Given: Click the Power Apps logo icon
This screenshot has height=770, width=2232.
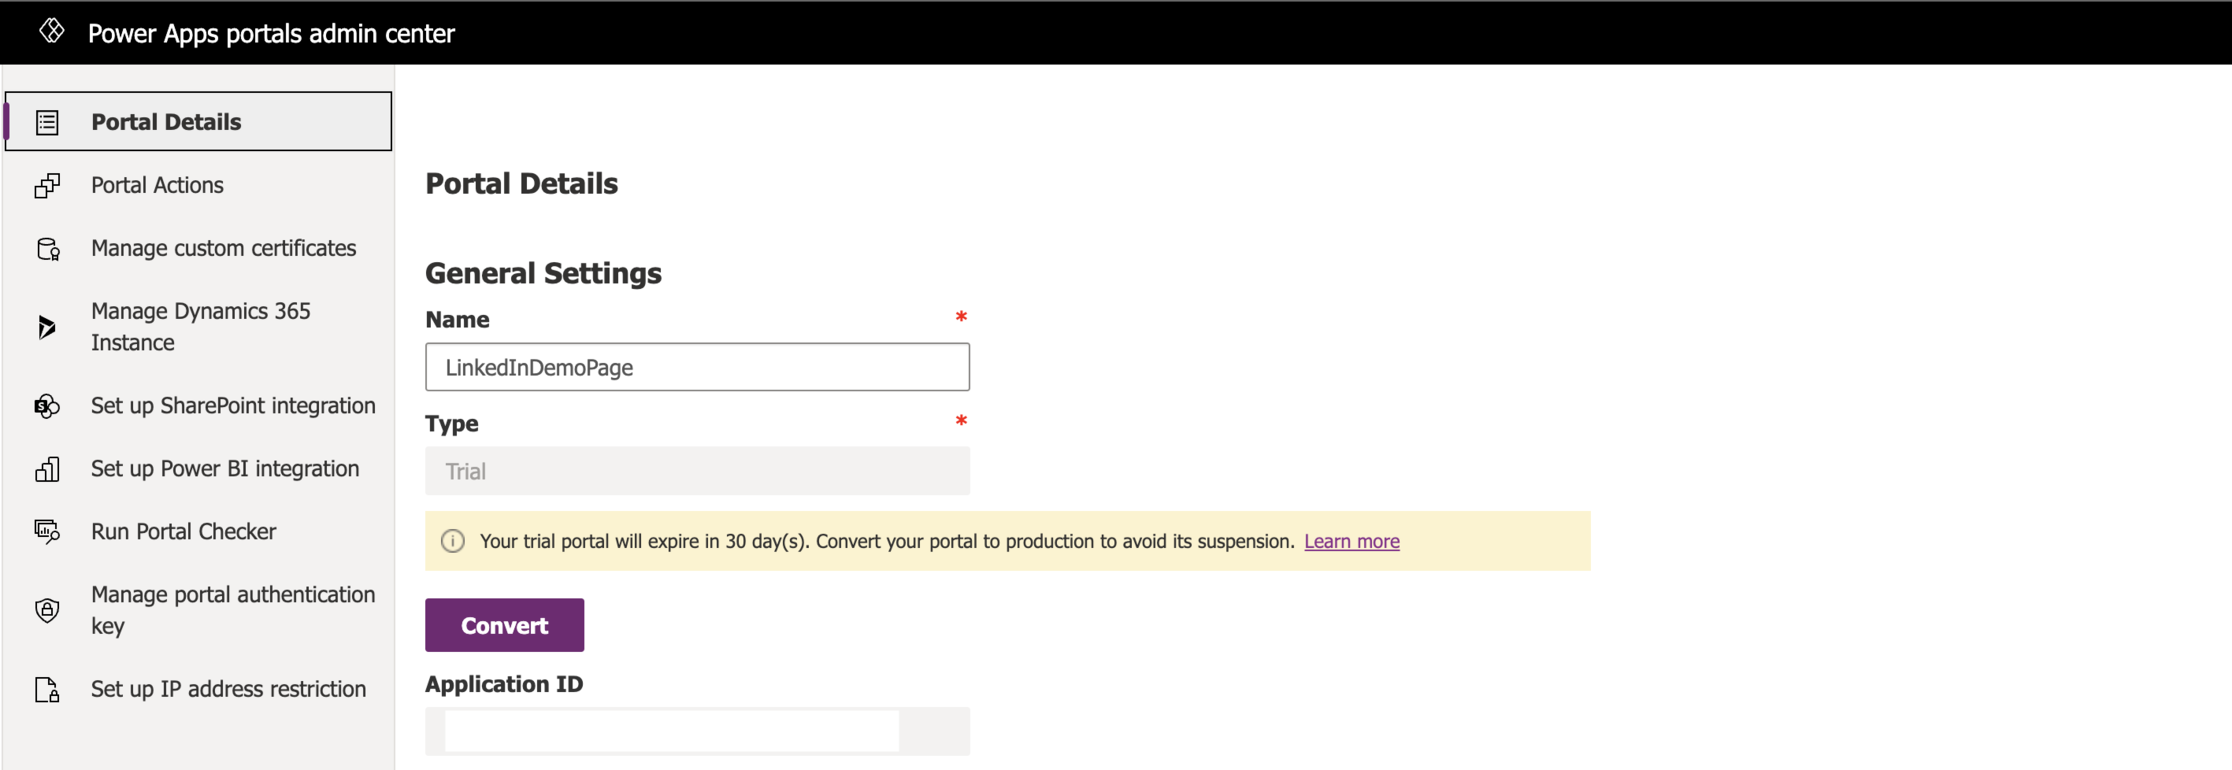Looking at the screenshot, I should click(x=52, y=32).
